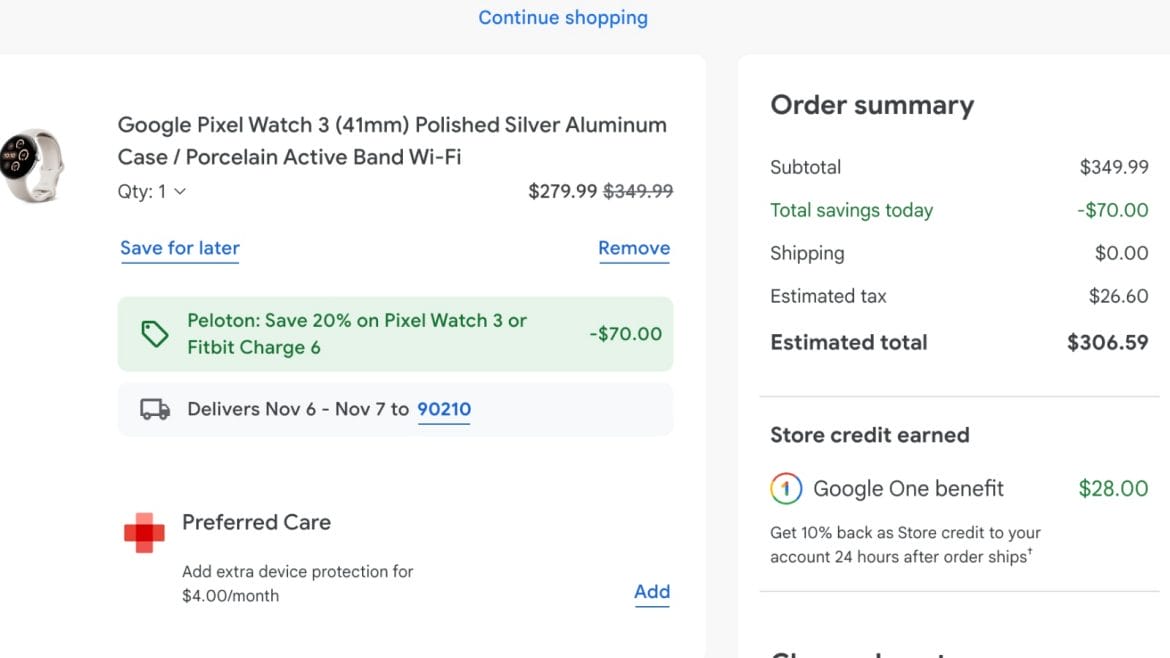Click Save for later link
The height and width of the screenshot is (658, 1170).
pyautogui.click(x=180, y=248)
